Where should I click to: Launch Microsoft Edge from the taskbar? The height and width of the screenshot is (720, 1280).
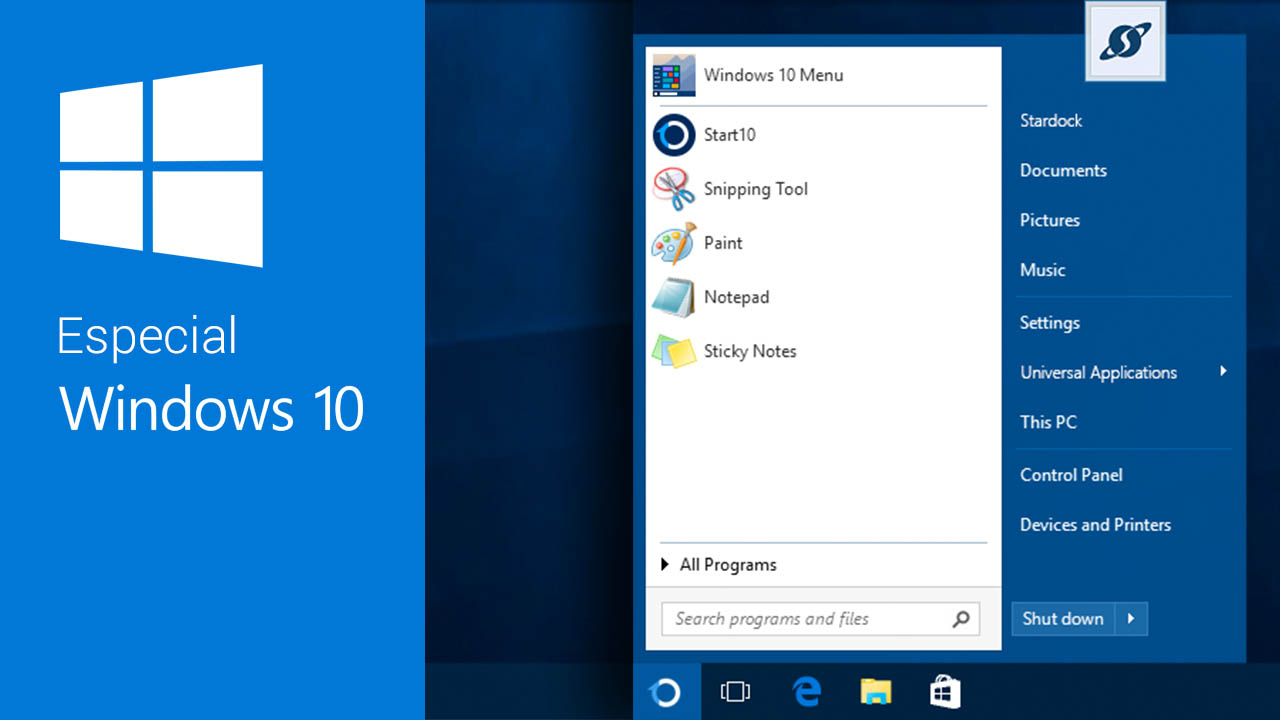tap(806, 691)
